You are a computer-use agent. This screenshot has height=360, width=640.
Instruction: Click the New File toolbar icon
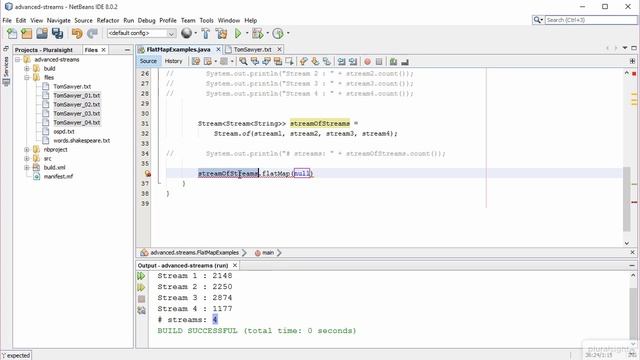(x=12, y=33)
